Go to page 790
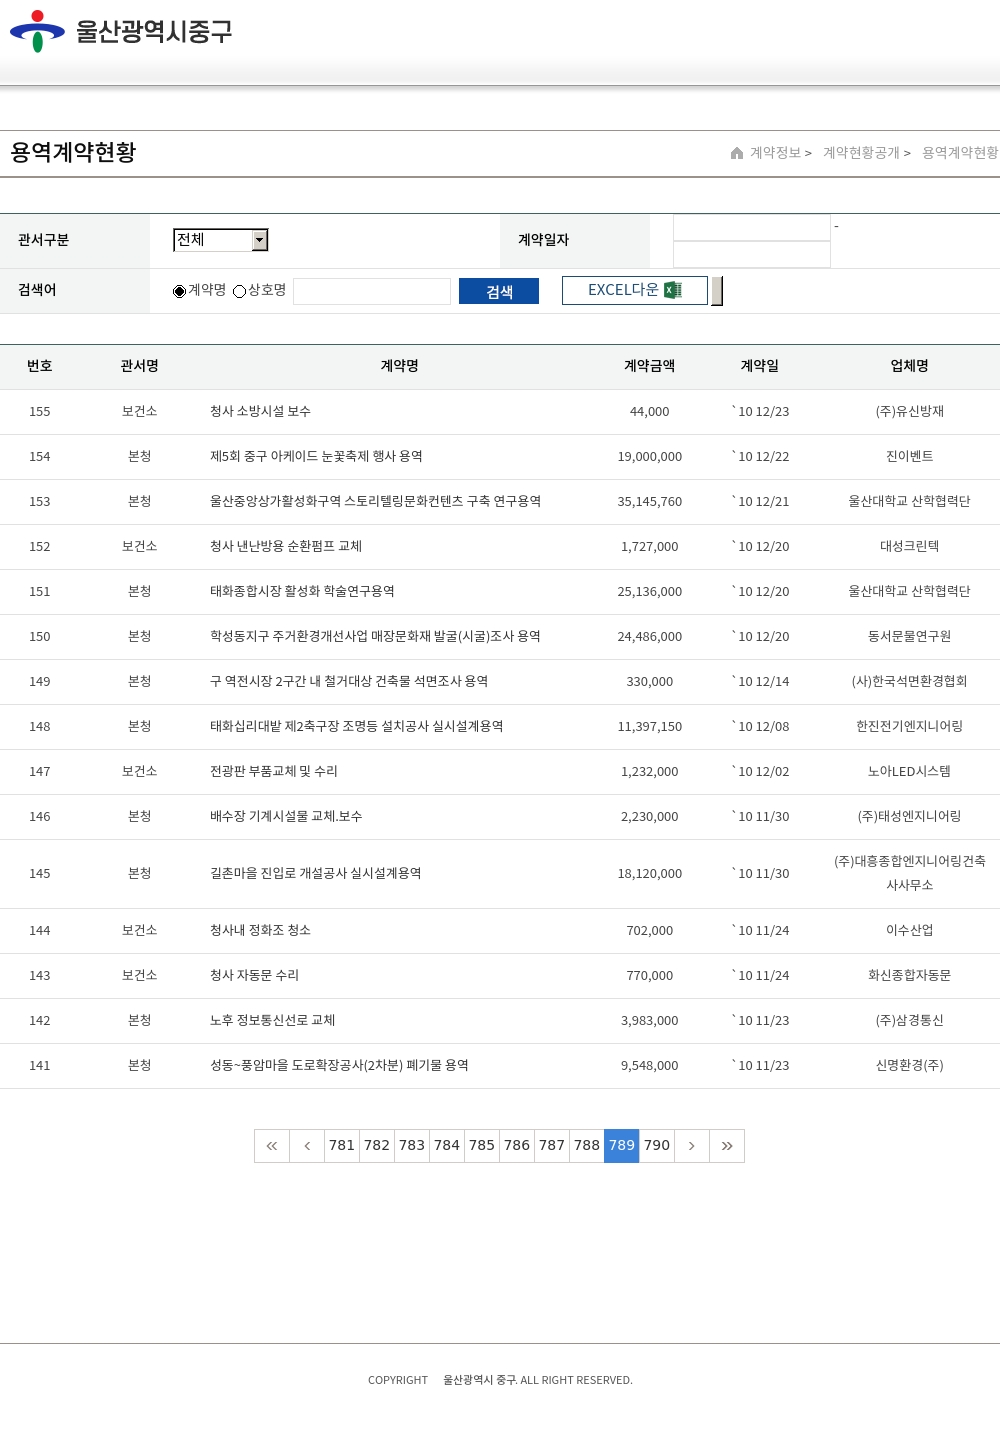1000x1444 pixels. (657, 1146)
